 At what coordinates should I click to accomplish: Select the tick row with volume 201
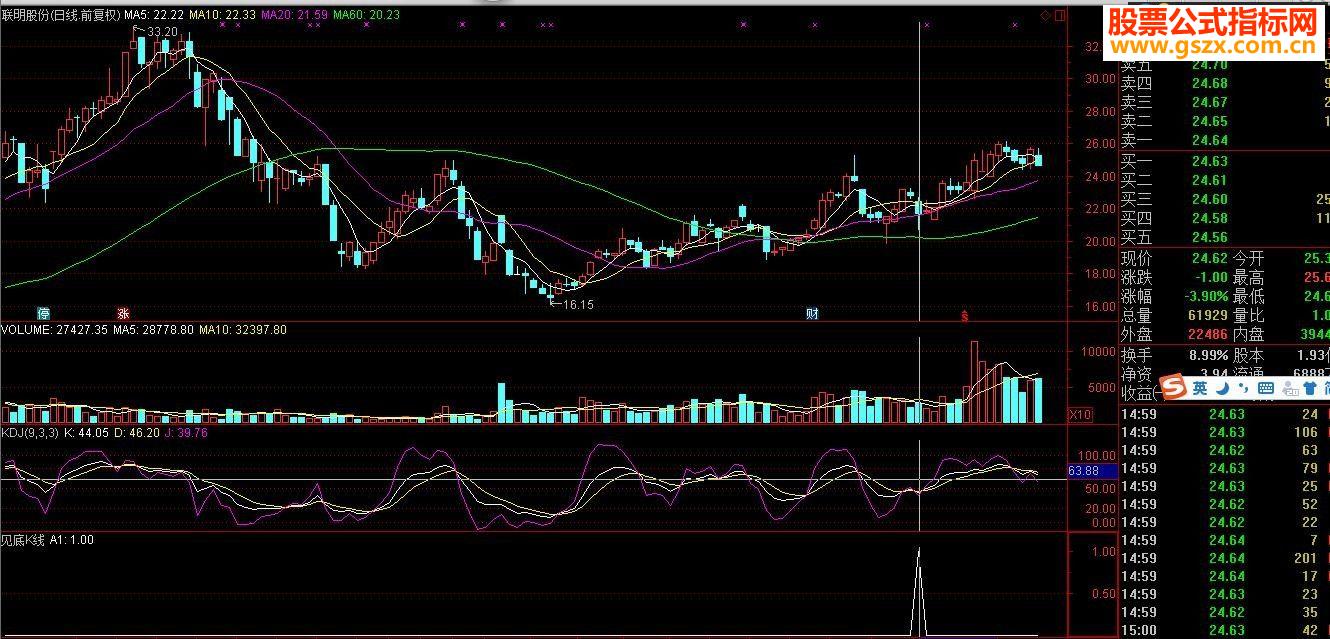click(x=1223, y=558)
